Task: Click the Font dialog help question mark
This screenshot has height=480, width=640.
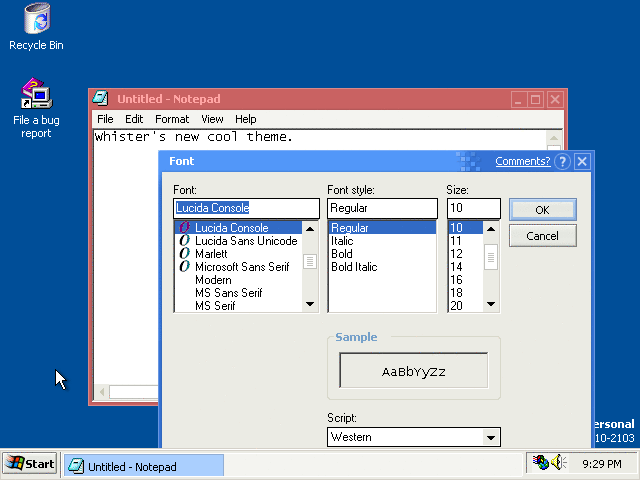Action: click(x=562, y=162)
